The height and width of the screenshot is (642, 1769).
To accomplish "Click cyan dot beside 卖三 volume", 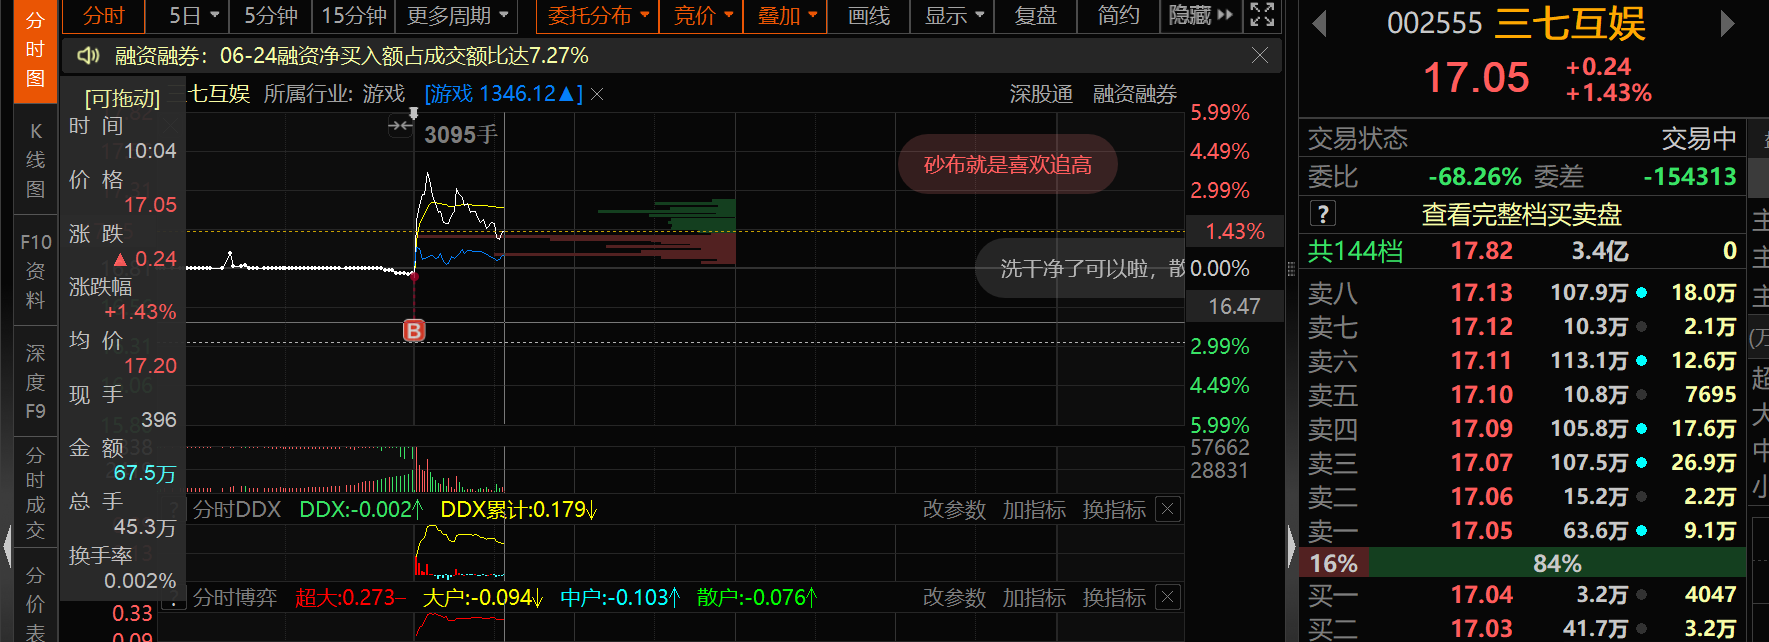I will tap(1641, 463).
